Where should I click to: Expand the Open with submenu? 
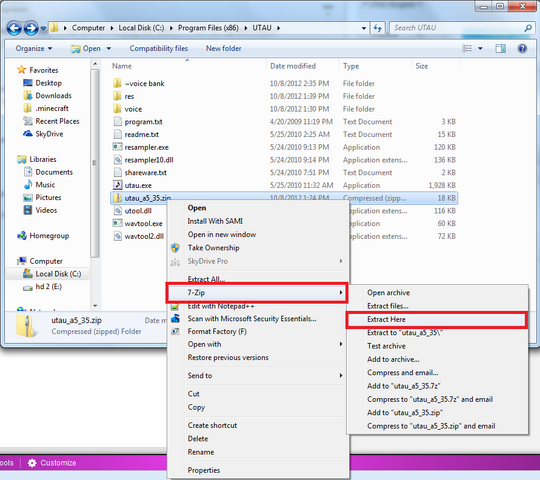(x=258, y=344)
